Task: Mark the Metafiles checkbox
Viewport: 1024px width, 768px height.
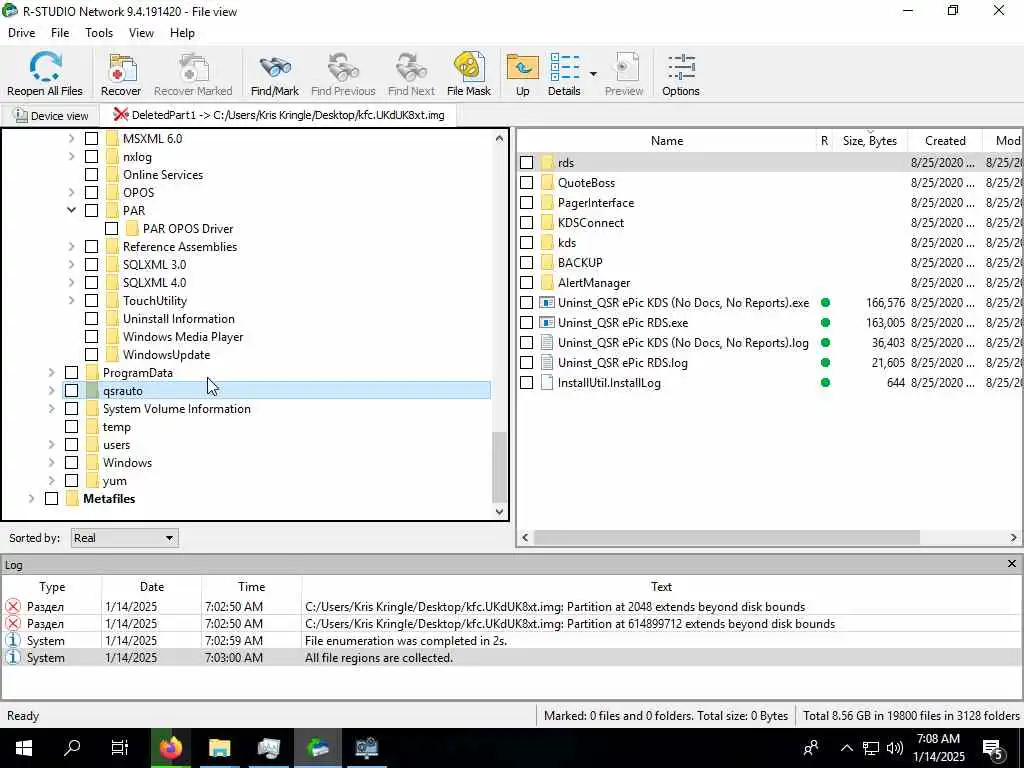Action: click(52, 499)
